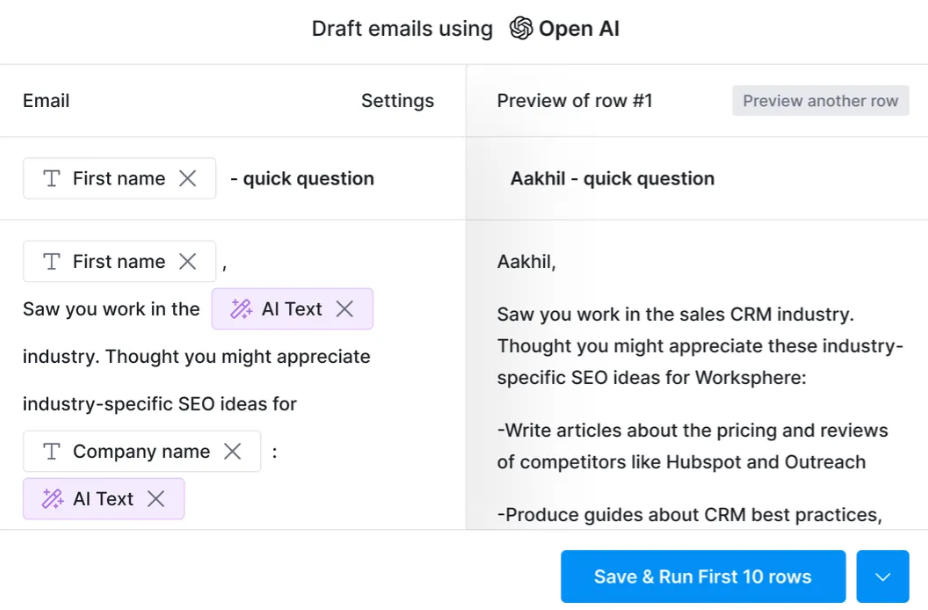
Task: Click the OpenAI logo icon
Action: tap(521, 28)
